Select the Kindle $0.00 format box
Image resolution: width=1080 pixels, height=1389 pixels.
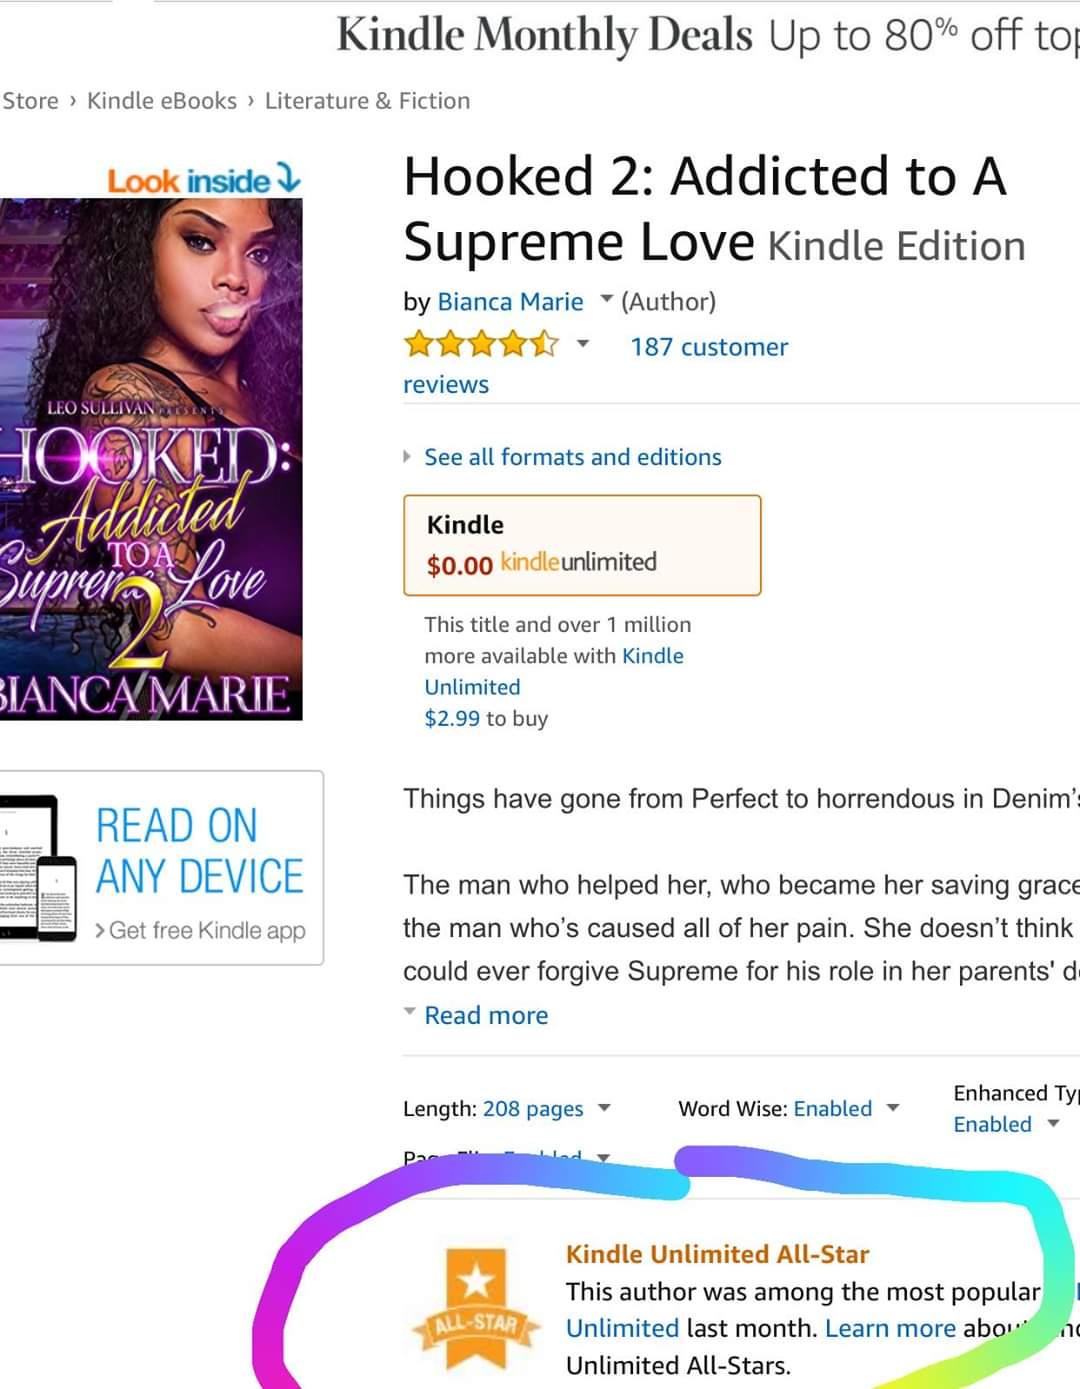(x=582, y=545)
